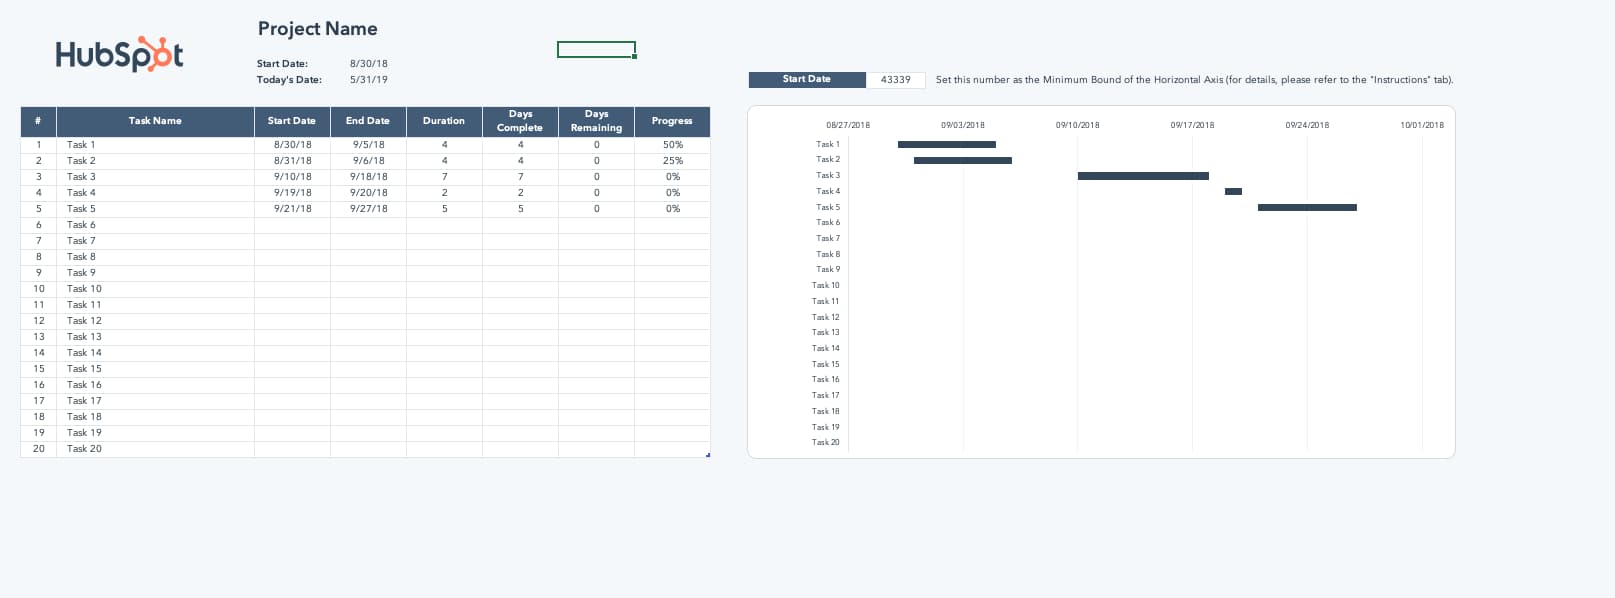The height and width of the screenshot is (598, 1615).
Task: Select Task 3 end date 9/18/18
Action: (368, 177)
